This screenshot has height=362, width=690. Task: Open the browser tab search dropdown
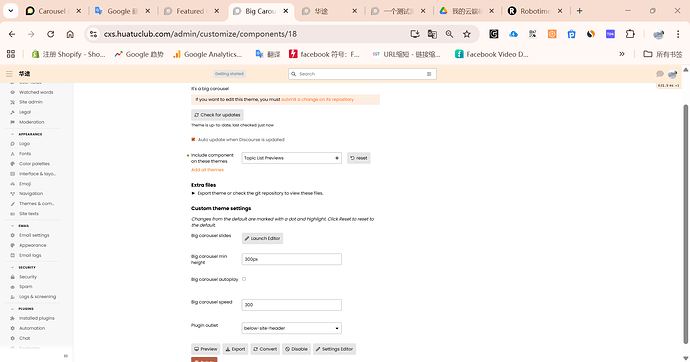point(11,11)
